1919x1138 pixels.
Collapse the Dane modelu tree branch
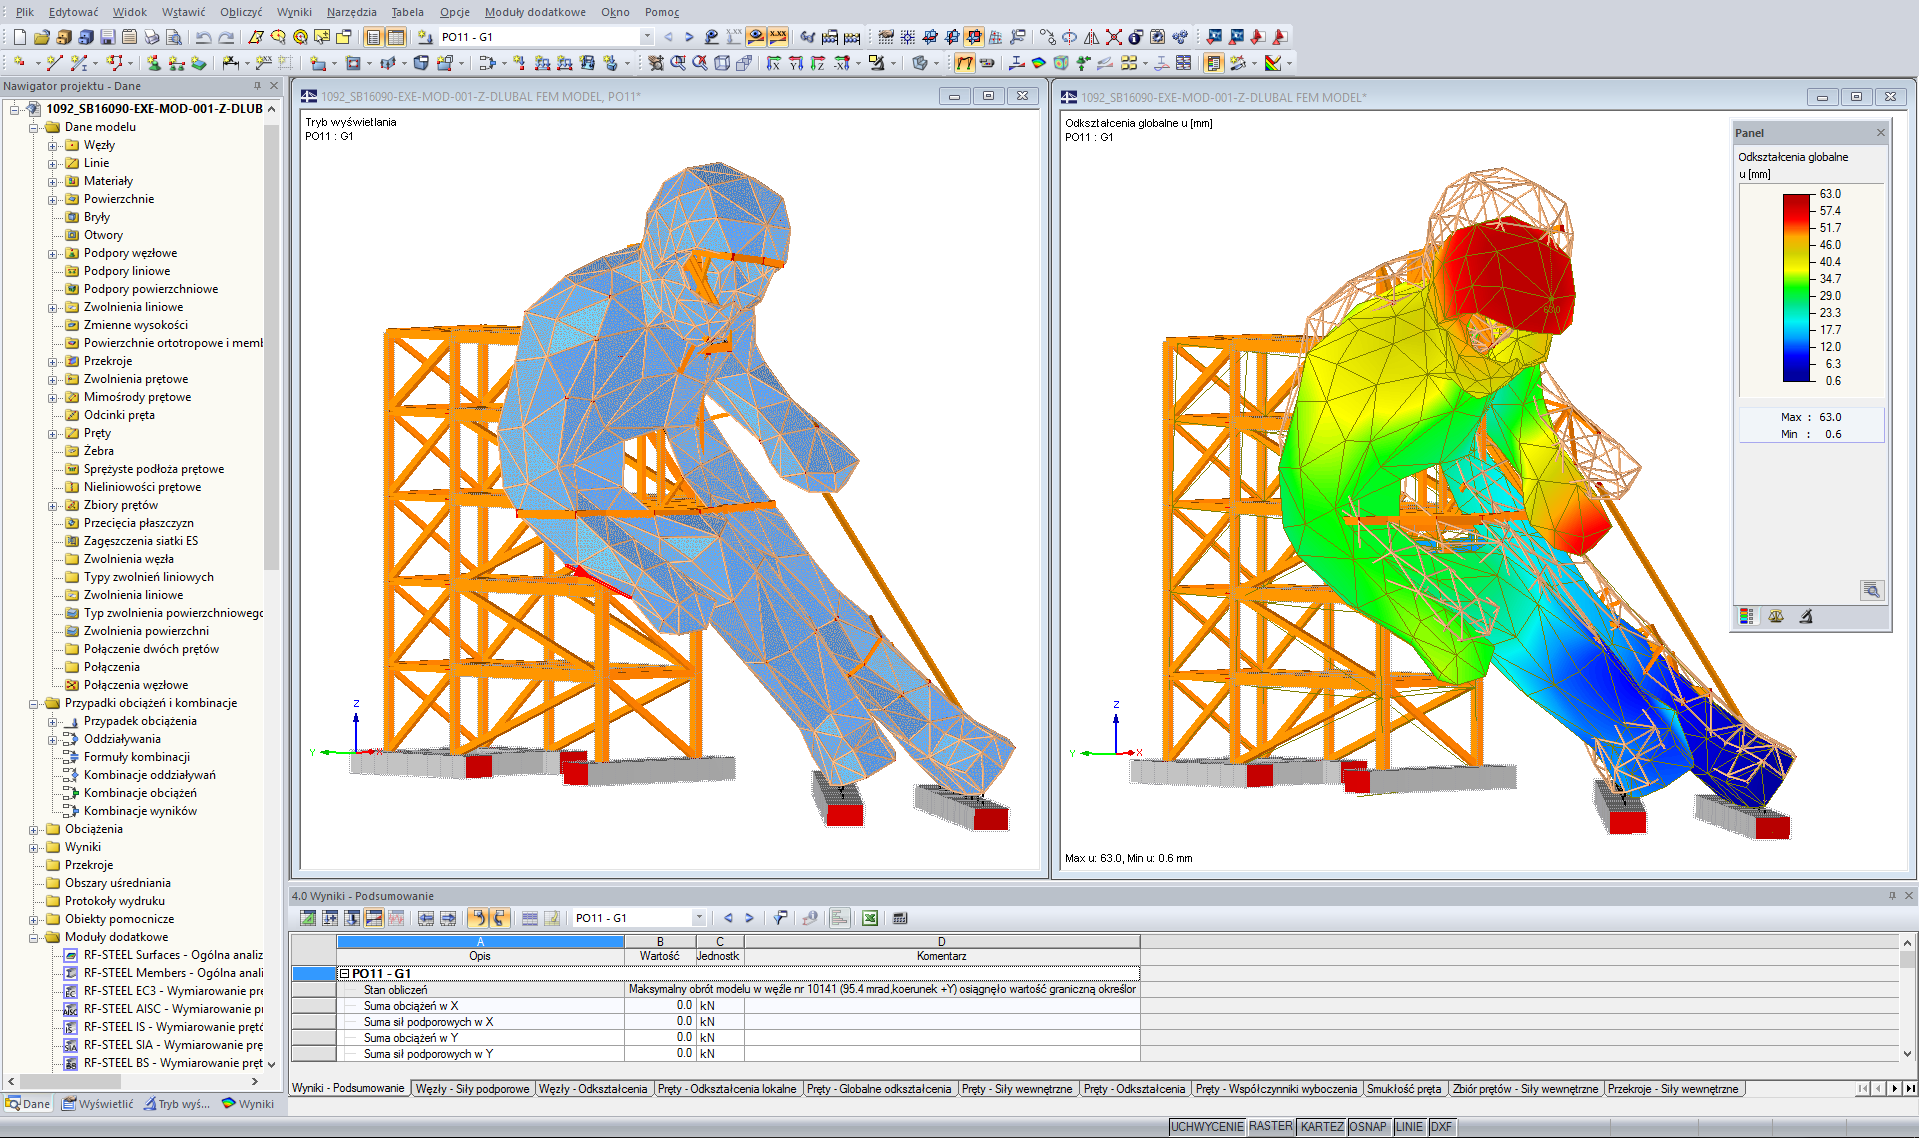pyautogui.click(x=33, y=127)
